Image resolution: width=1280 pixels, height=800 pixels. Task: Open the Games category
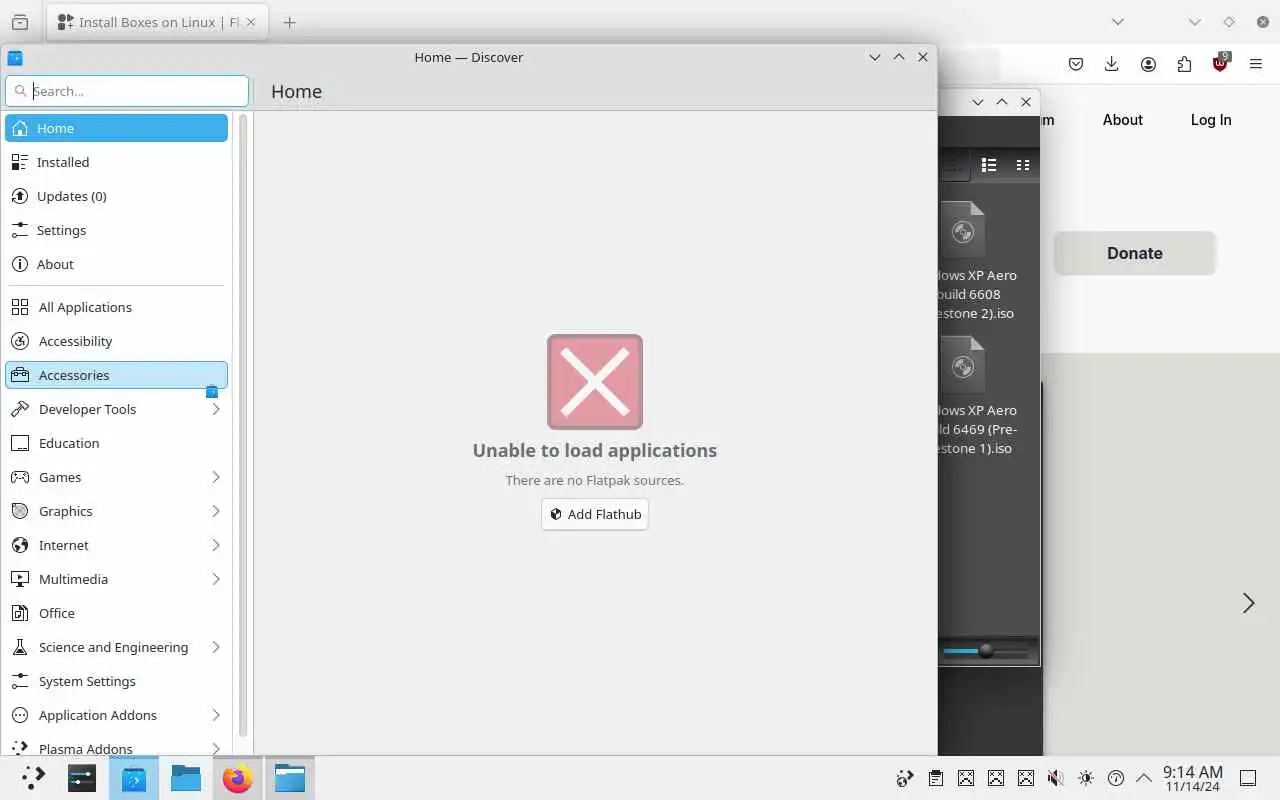point(116,477)
